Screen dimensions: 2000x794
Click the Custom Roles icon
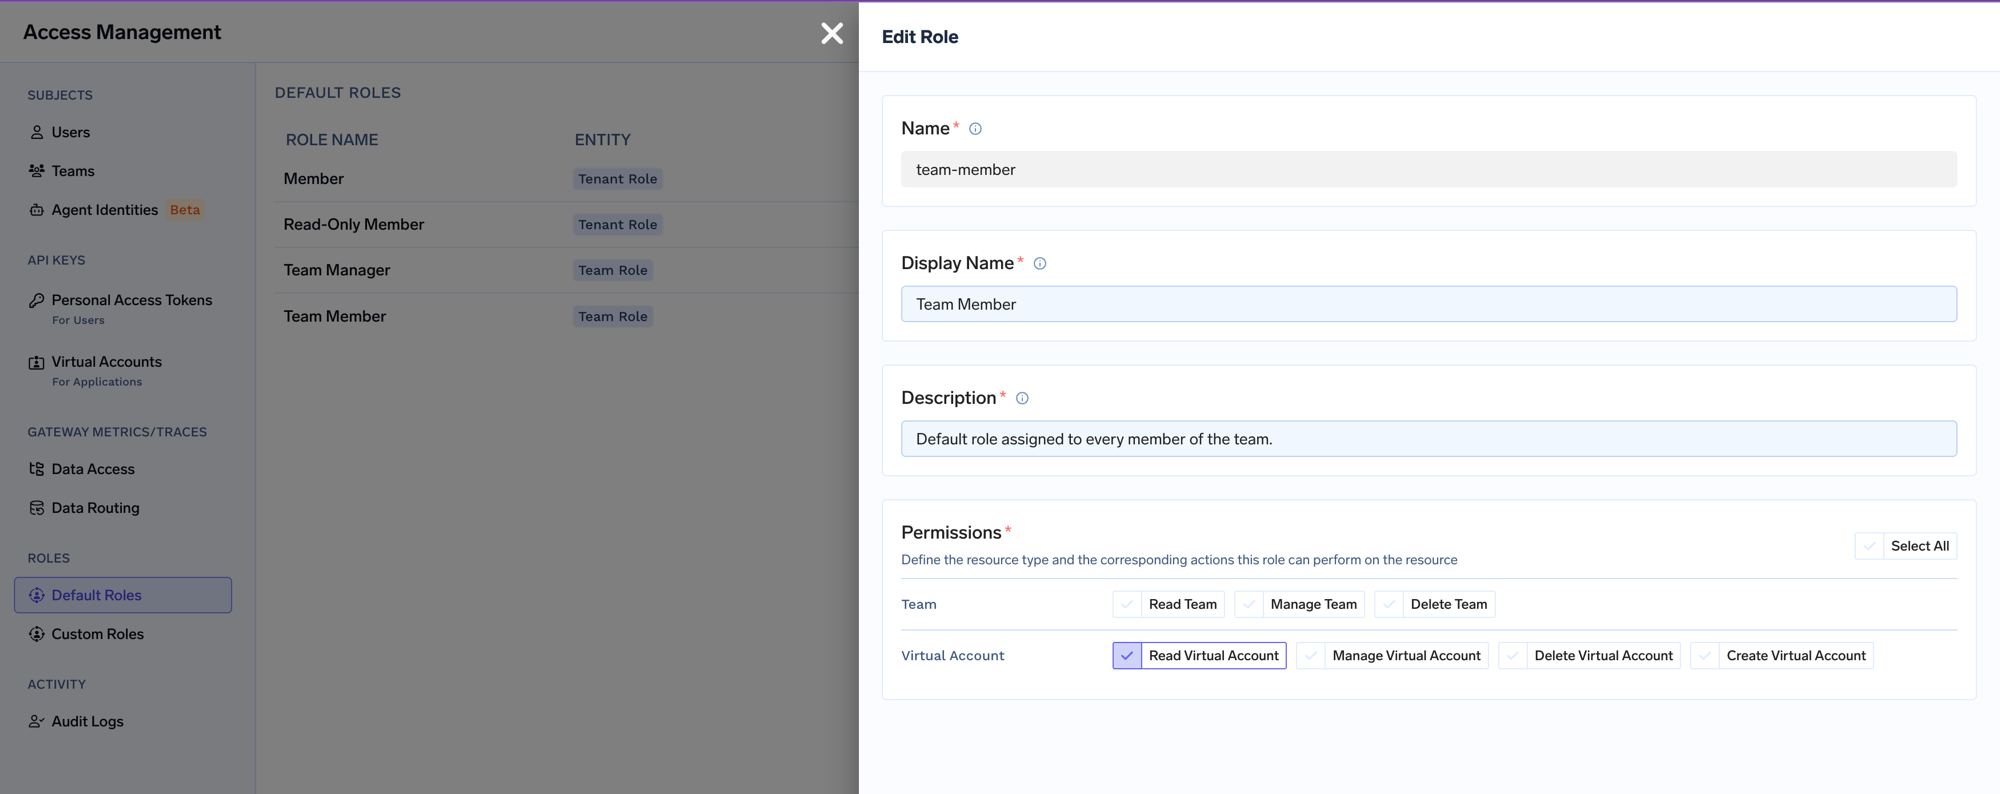pyautogui.click(x=37, y=634)
